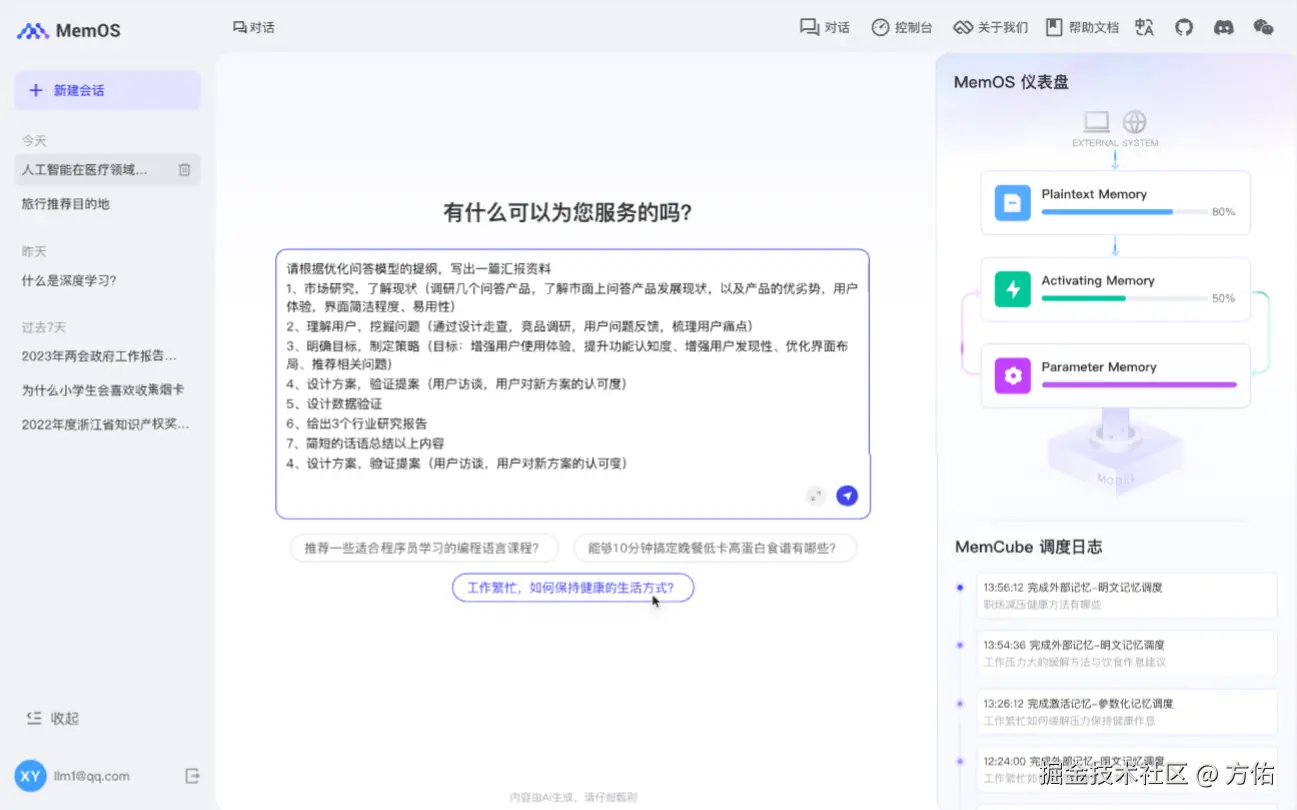1297x810 pixels.
Task: Click the MemOS 仪表盘 heading
Action: click(1011, 82)
